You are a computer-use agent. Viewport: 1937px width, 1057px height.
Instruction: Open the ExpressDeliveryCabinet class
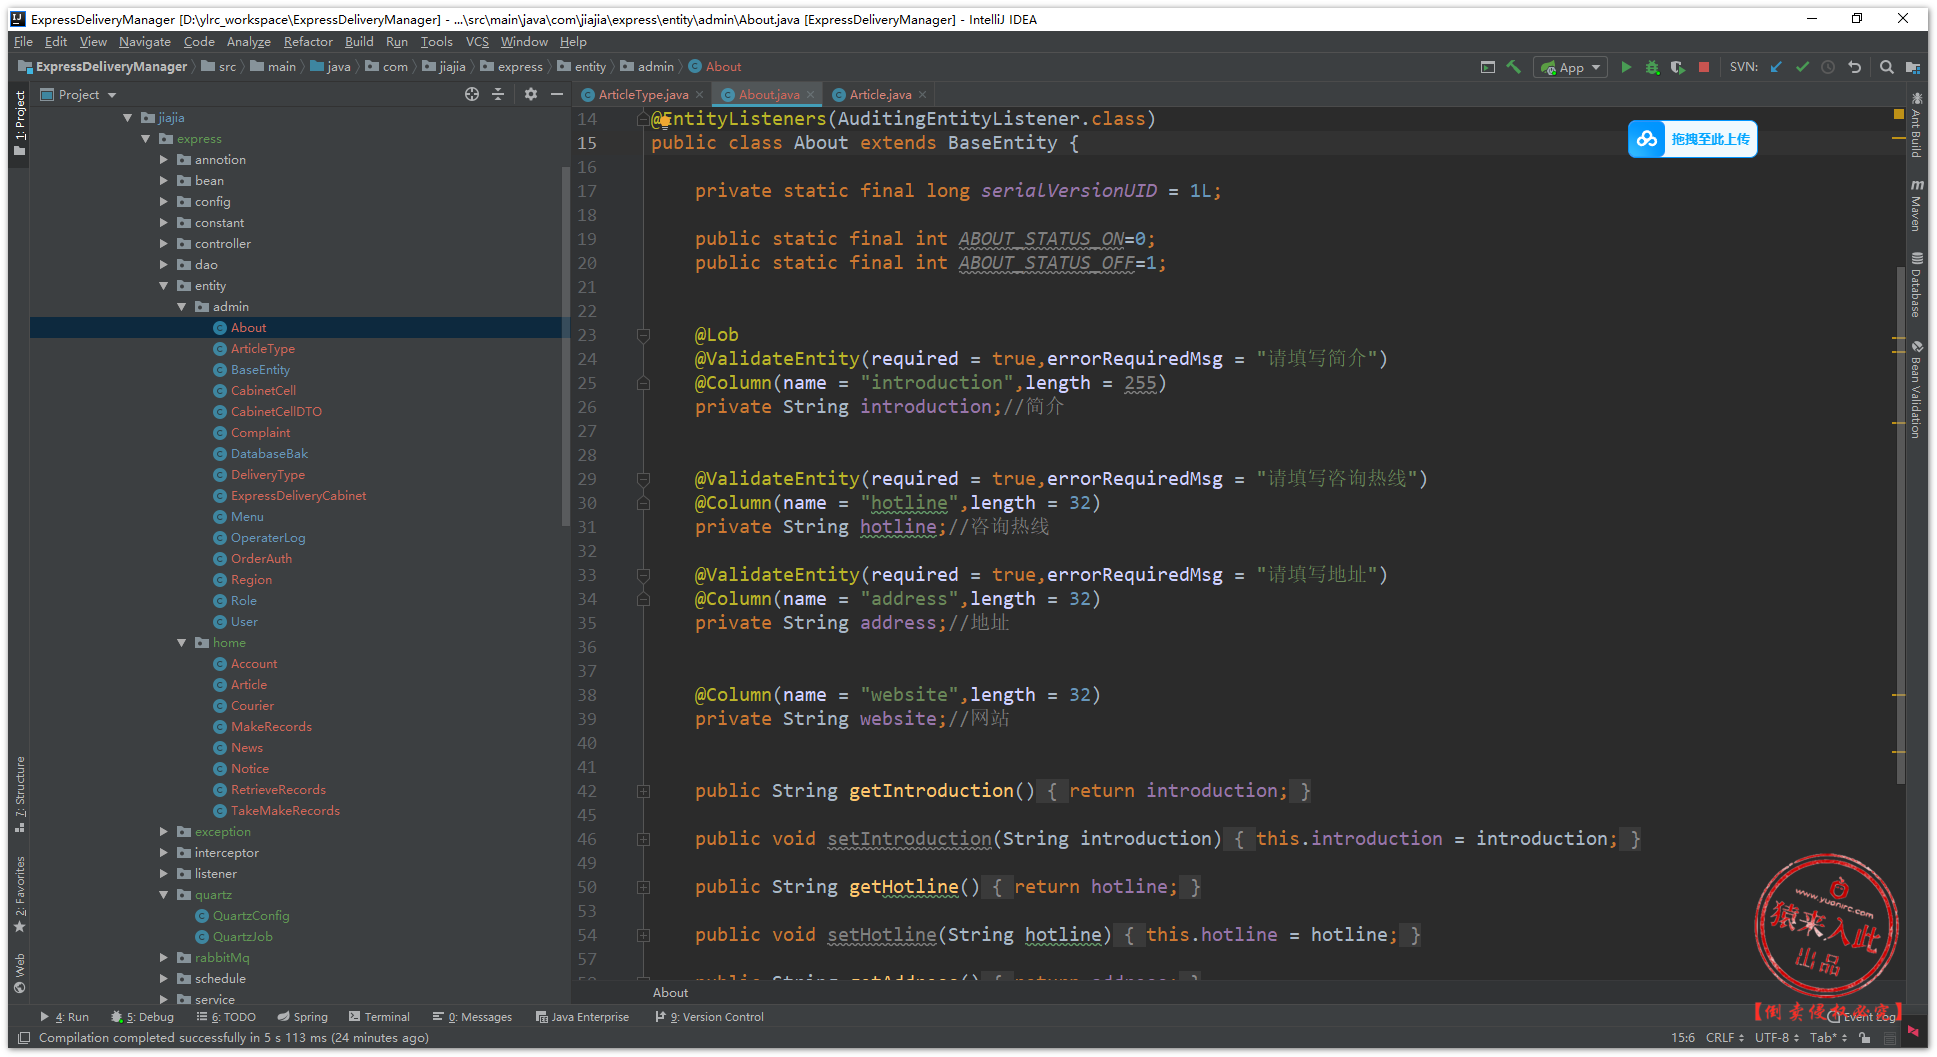pyautogui.click(x=298, y=496)
